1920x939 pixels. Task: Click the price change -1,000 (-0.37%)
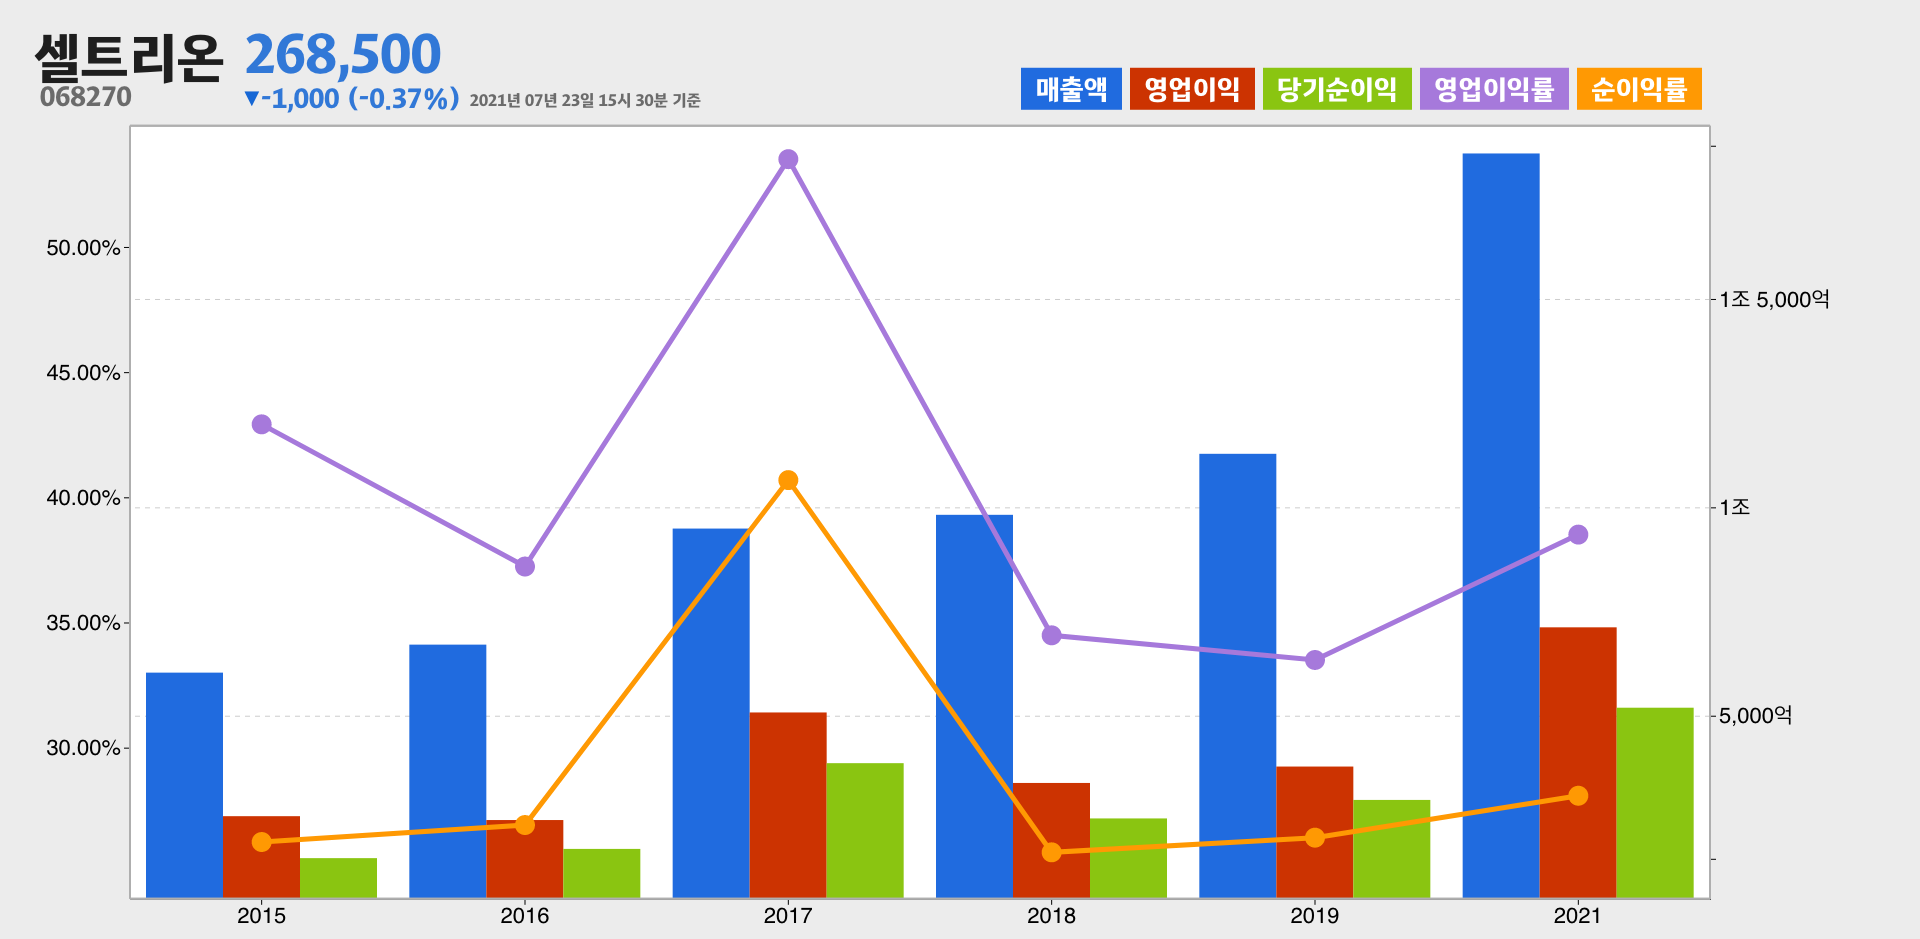coord(352,98)
